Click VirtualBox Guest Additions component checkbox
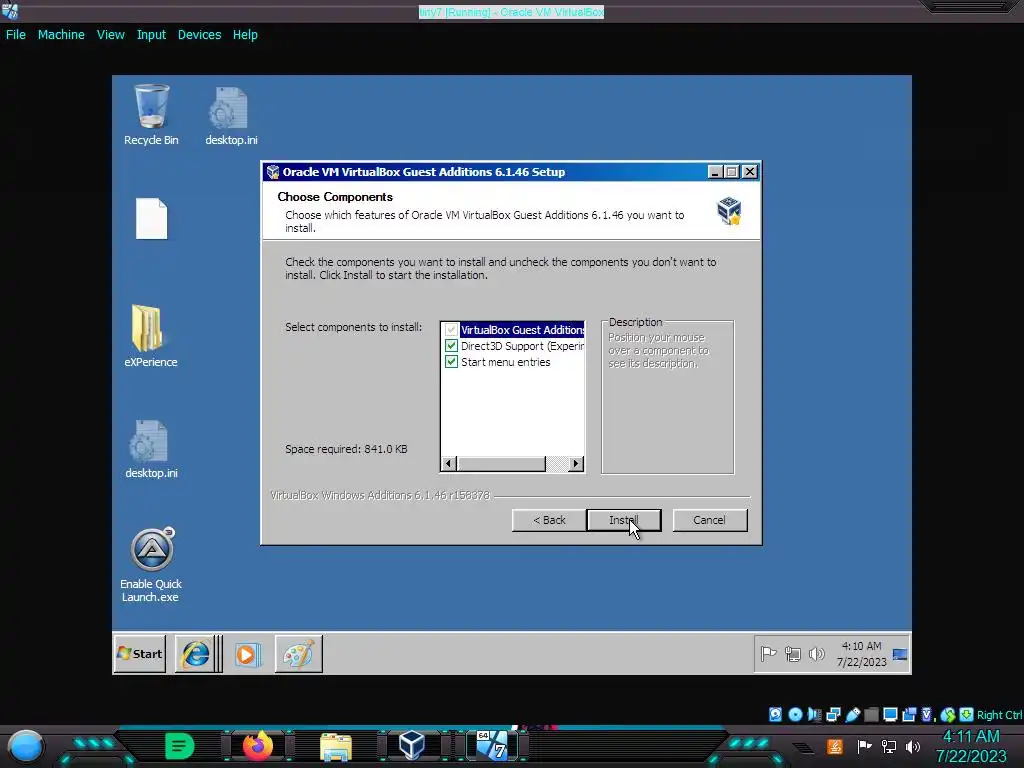 451,330
